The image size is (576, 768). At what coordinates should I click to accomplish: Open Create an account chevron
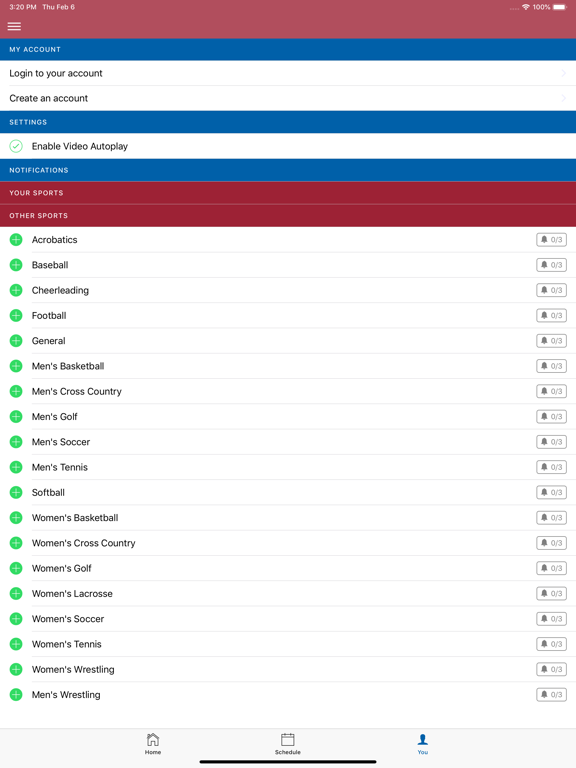(x=563, y=98)
